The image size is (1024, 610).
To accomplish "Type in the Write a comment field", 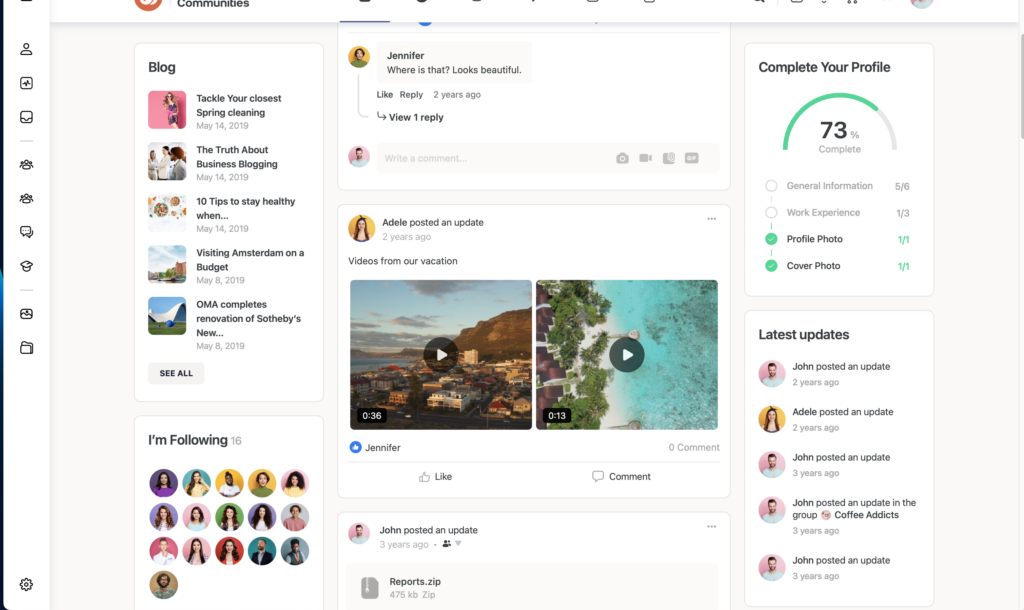I will tap(490, 158).
